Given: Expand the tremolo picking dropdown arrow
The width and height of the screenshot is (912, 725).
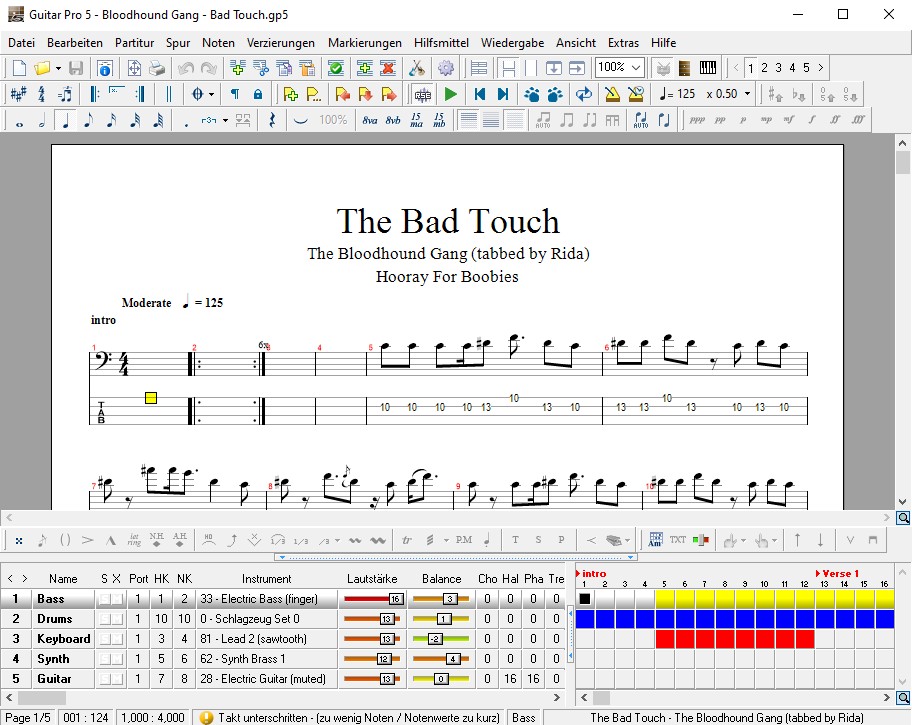Looking at the screenshot, I should point(446,540).
